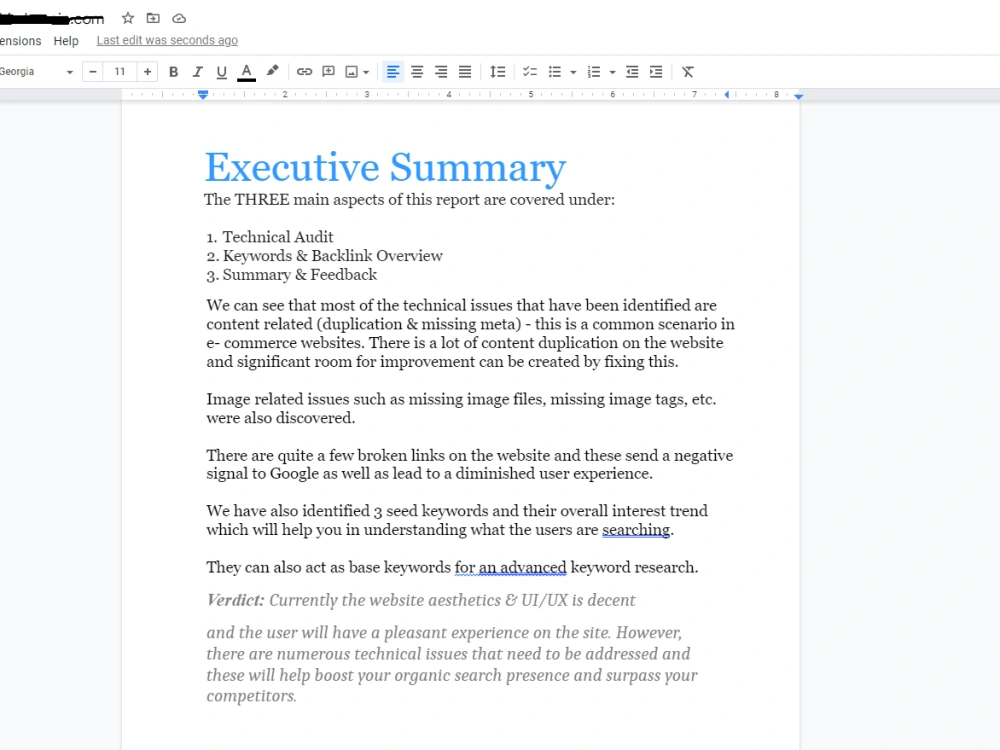Click the 'We have also identified 3 seed keywords' line
The image size is (1000, 750).
coord(457,511)
